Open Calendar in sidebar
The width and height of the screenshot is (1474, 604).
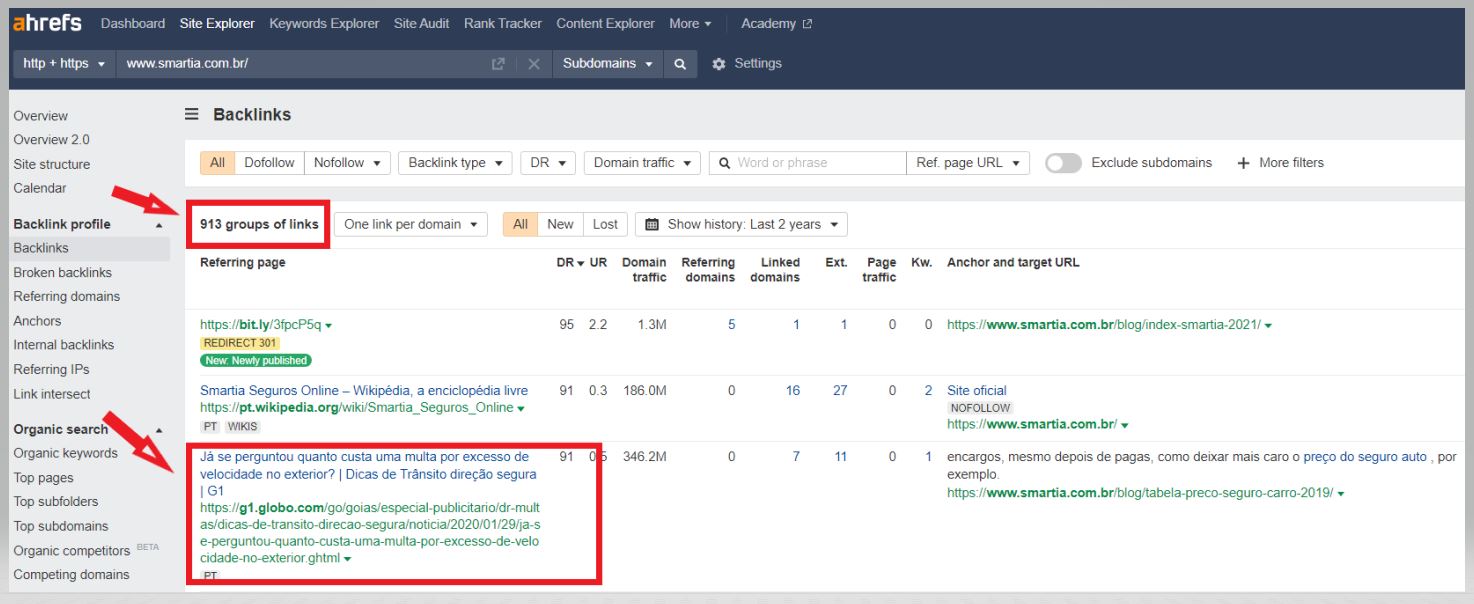pyautogui.click(x=40, y=188)
